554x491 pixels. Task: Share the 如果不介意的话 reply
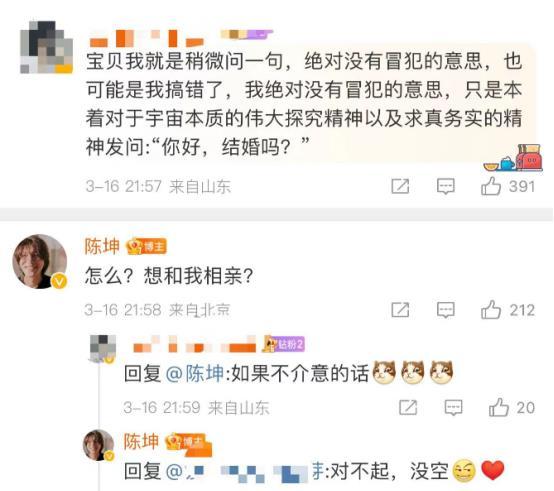[x=408, y=408]
